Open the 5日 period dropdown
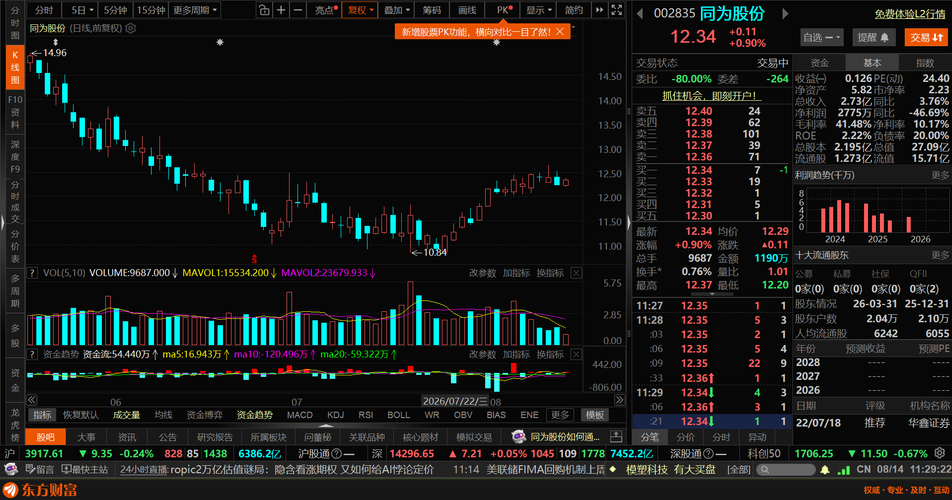Screen dimensions: 952x500 point(82,10)
